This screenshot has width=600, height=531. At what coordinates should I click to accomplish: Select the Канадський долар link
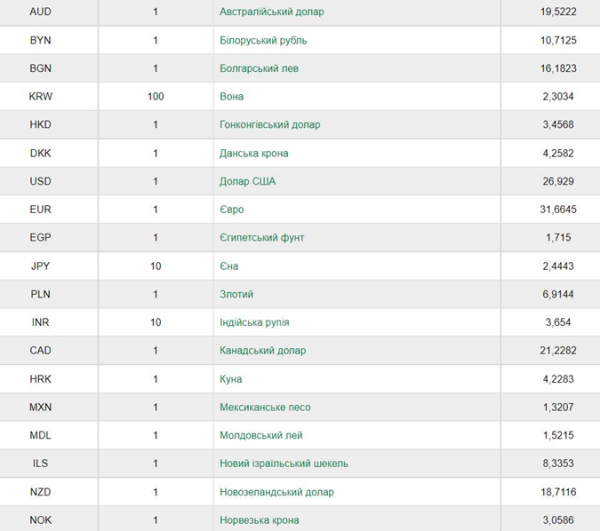[x=263, y=350]
